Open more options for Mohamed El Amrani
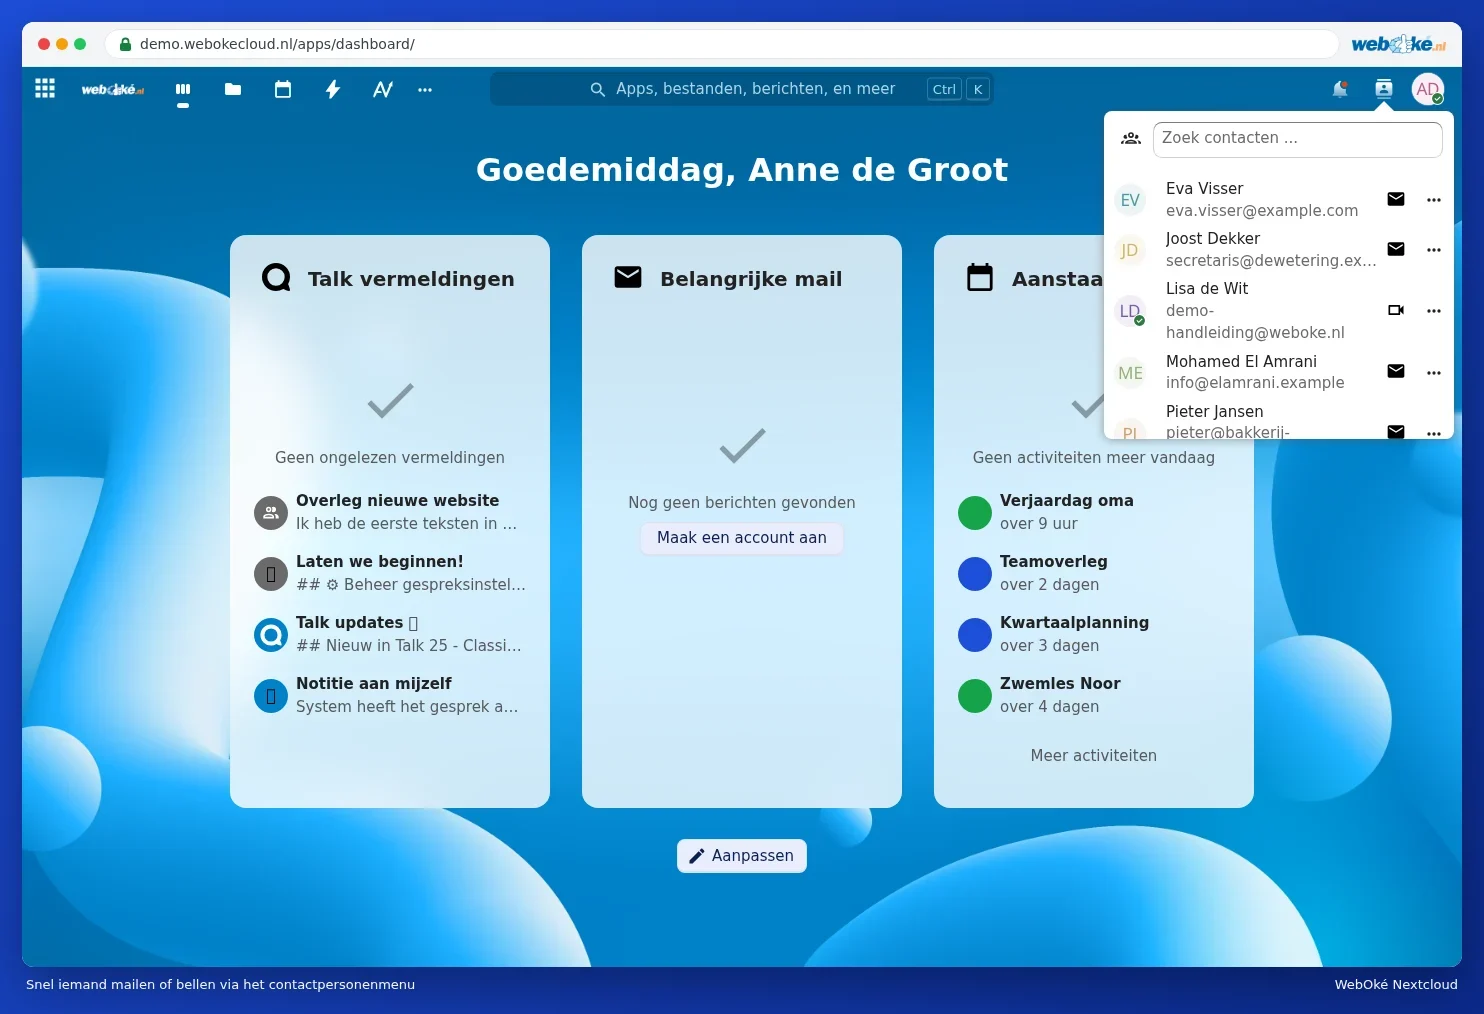The height and width of the screenshot is (1014, 1484). pos(1434,373)
